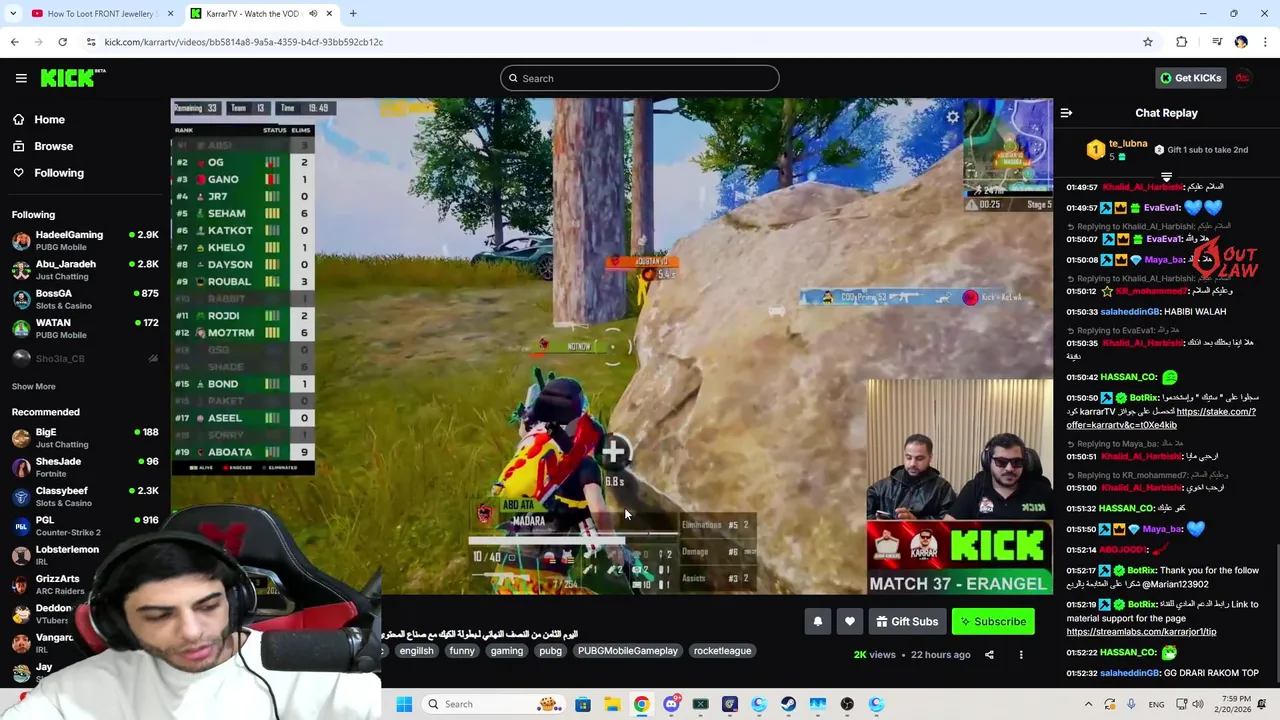Reload the page with the browser refresh icon
Viewport: 1280px width, 720px height.
tap(62, 42)
